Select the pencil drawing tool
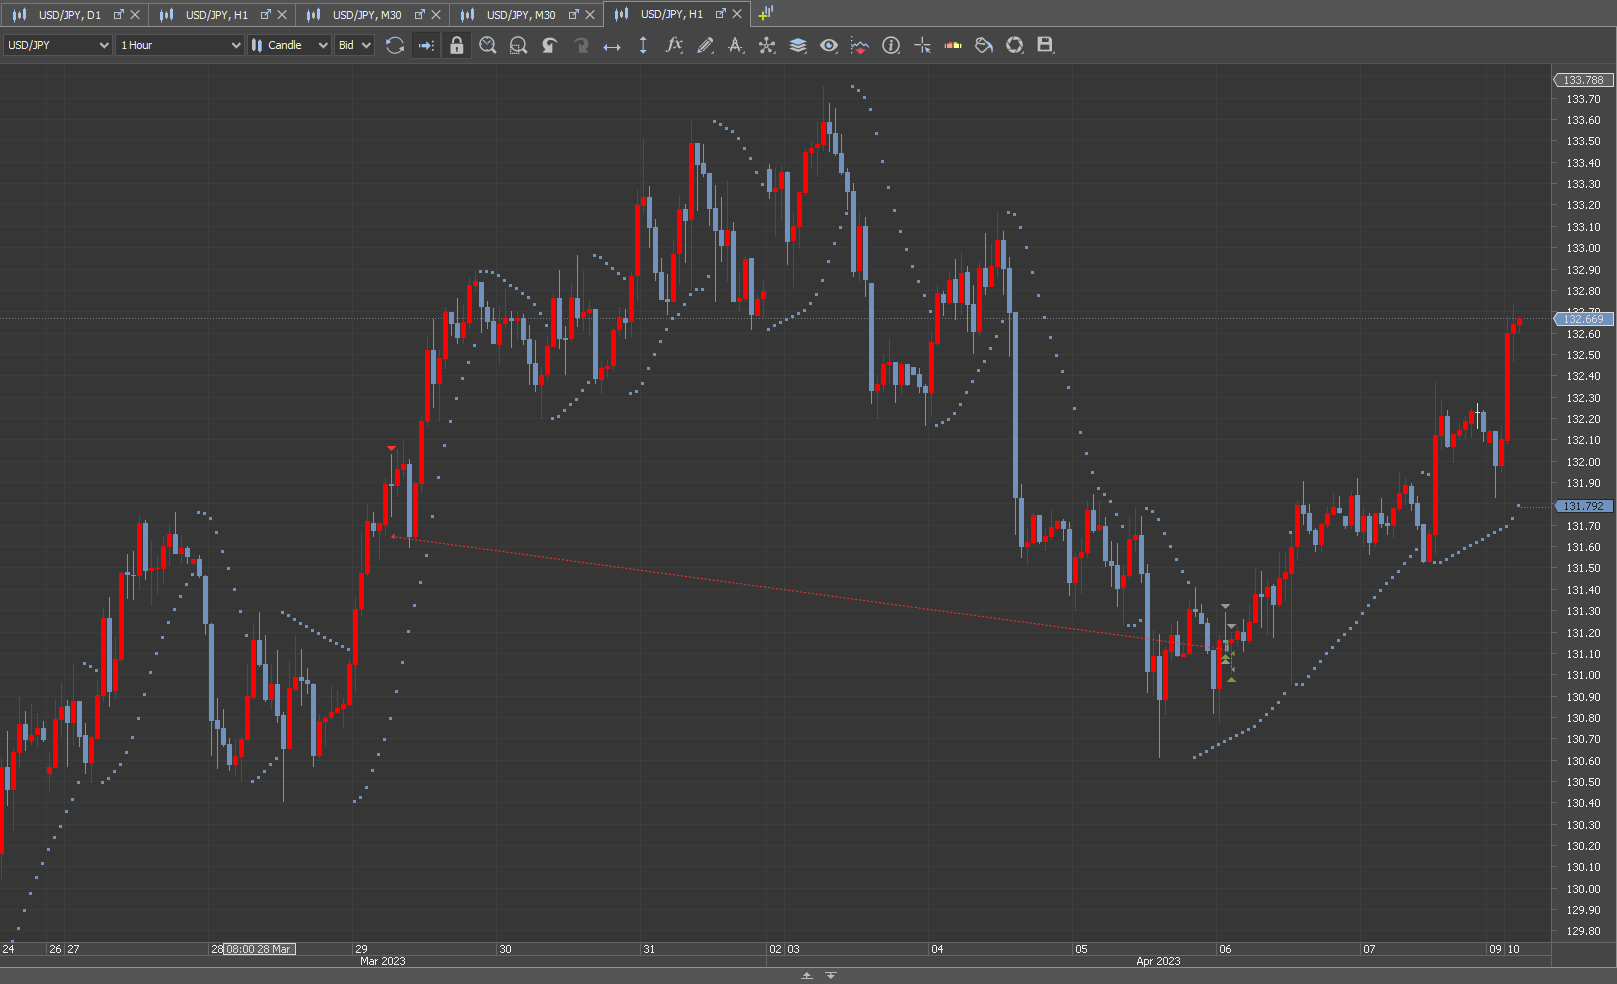 705,45
